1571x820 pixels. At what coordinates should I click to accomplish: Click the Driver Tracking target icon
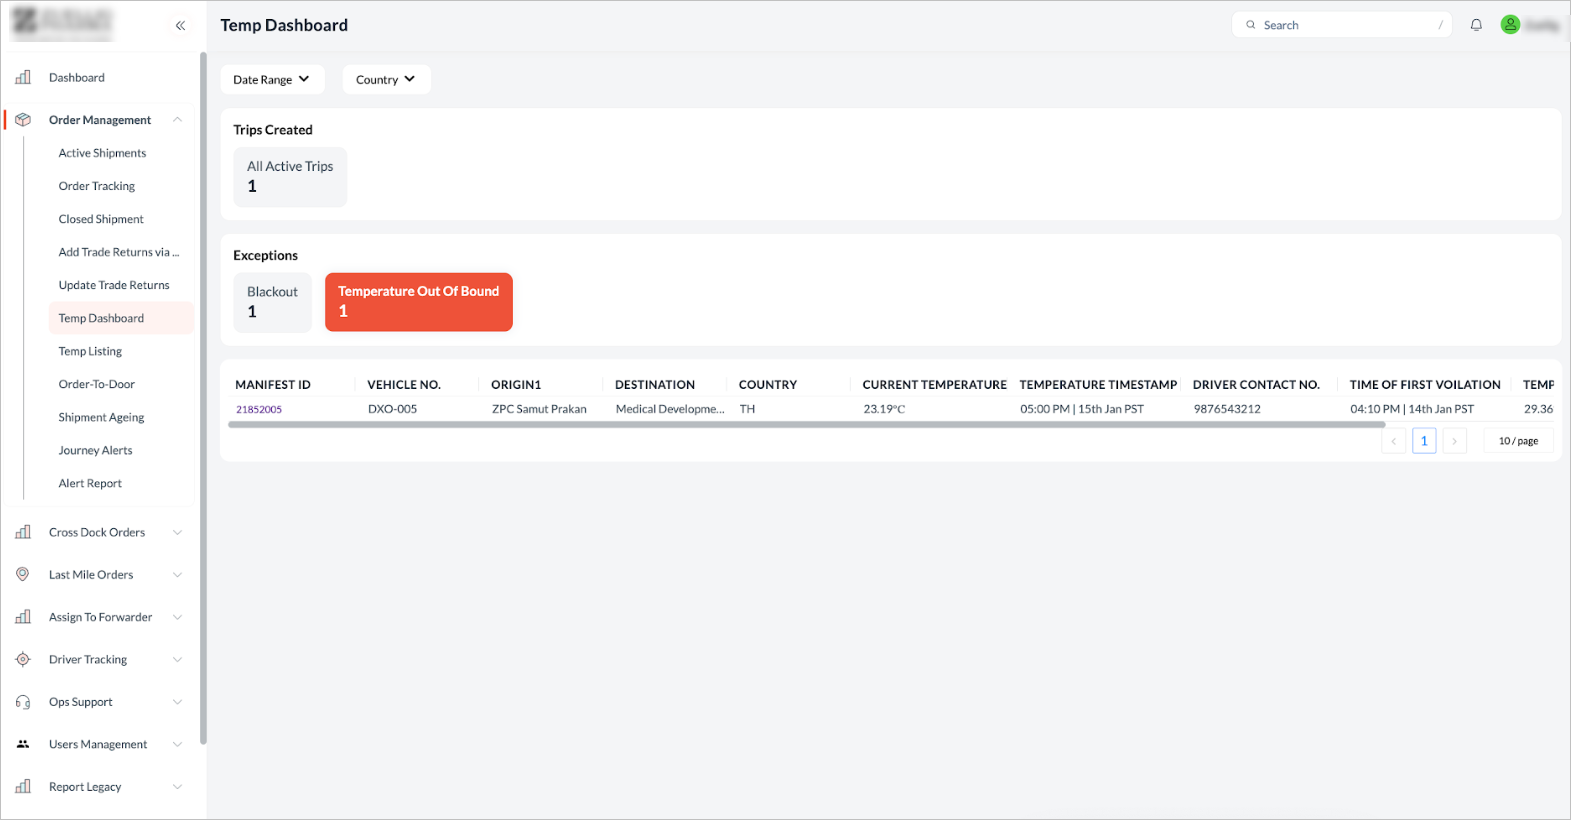(23, 659)
